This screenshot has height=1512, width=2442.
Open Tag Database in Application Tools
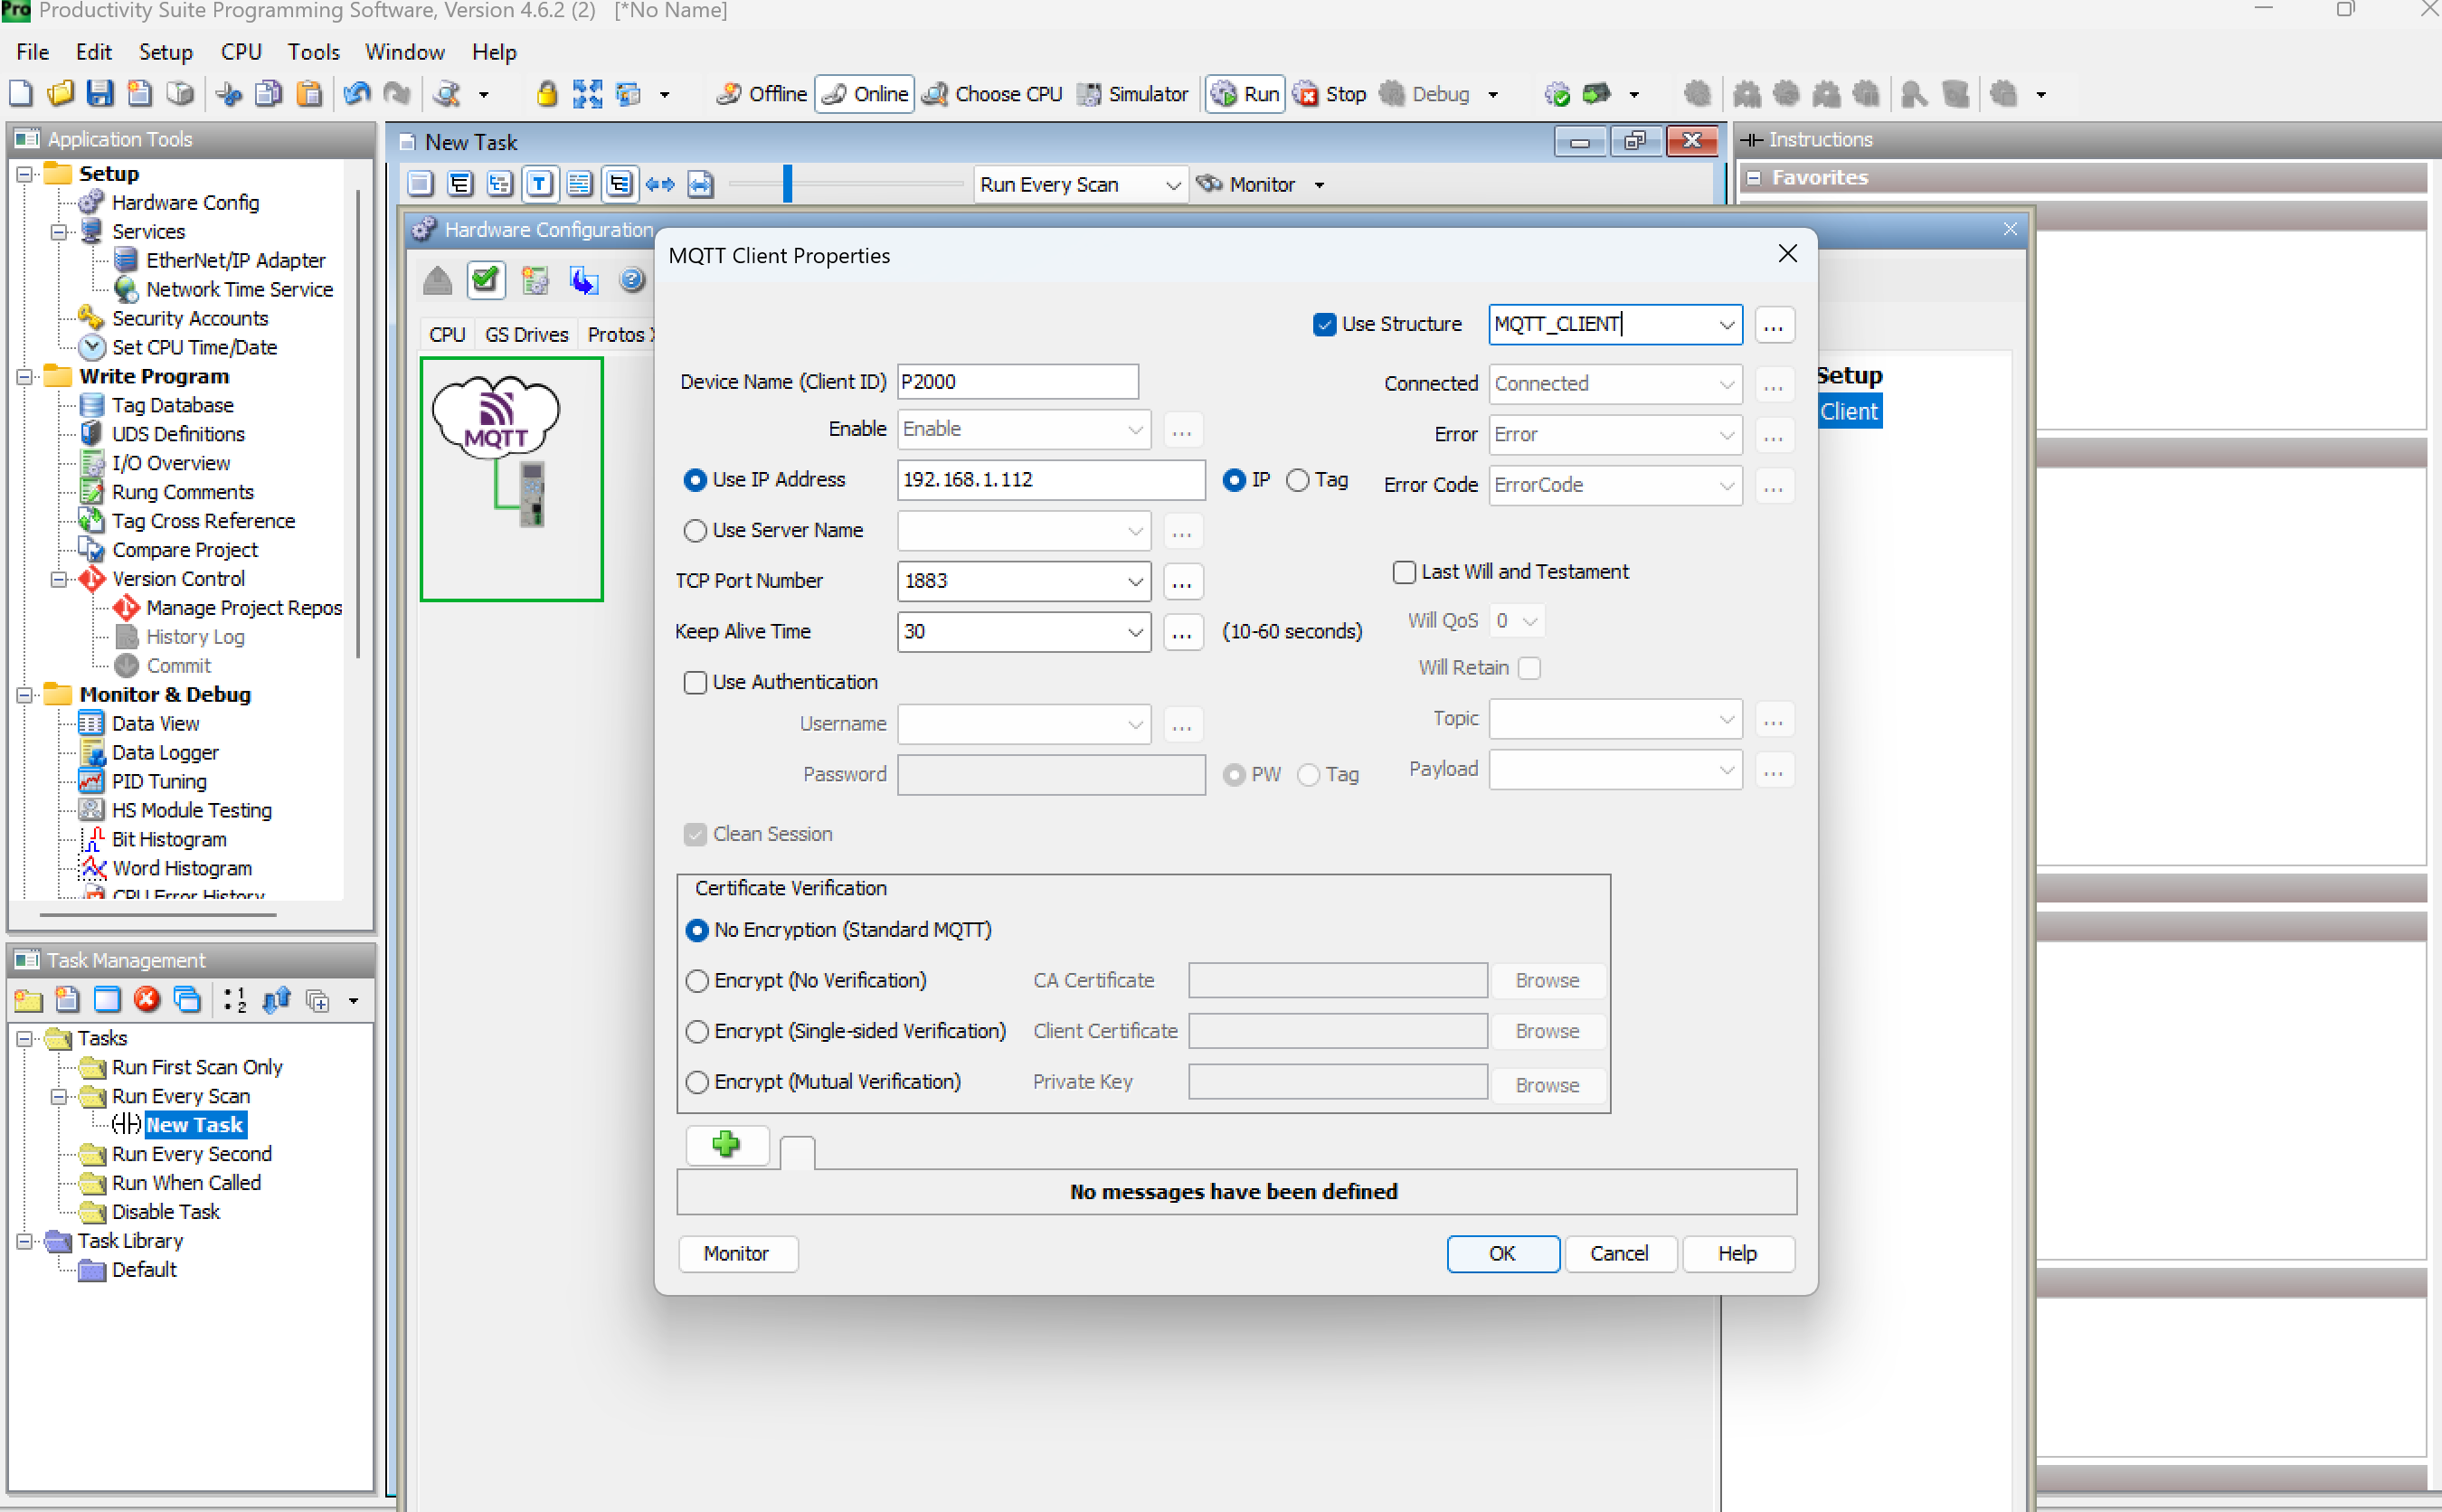pyautogui.click(x=172, y=405)
